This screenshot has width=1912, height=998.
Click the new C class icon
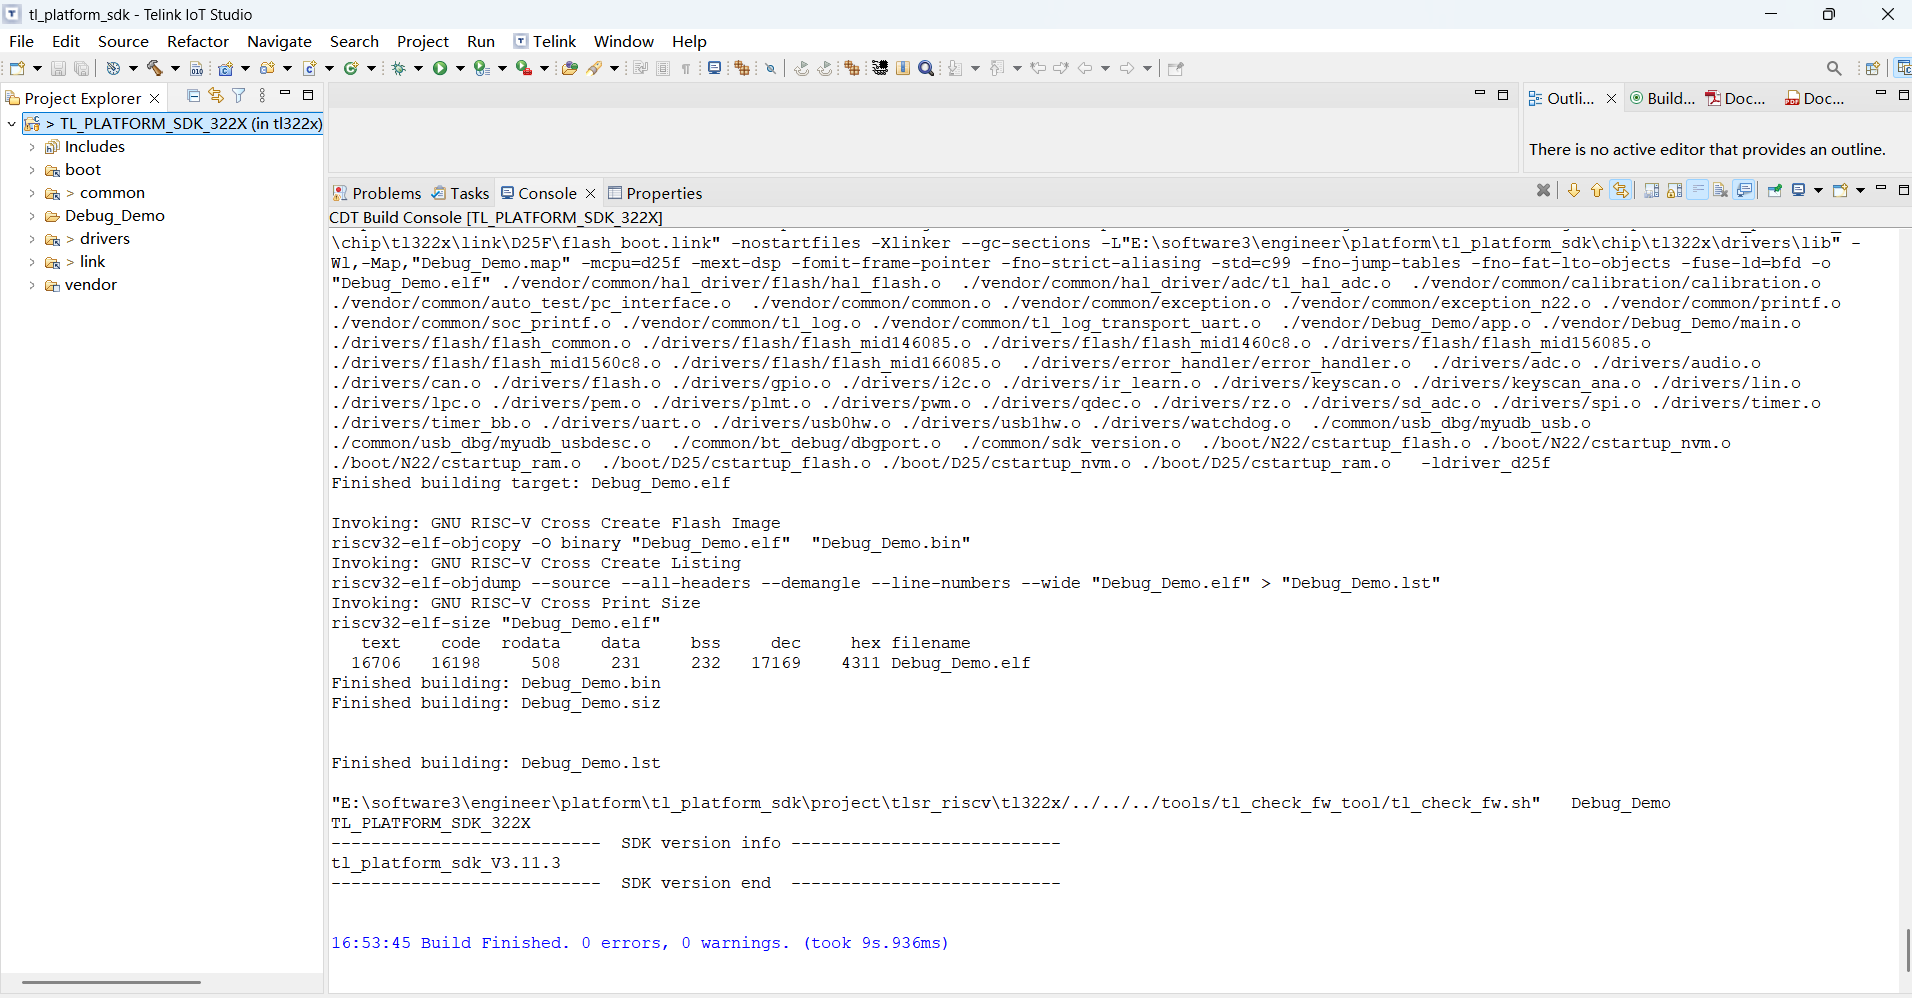351,68
